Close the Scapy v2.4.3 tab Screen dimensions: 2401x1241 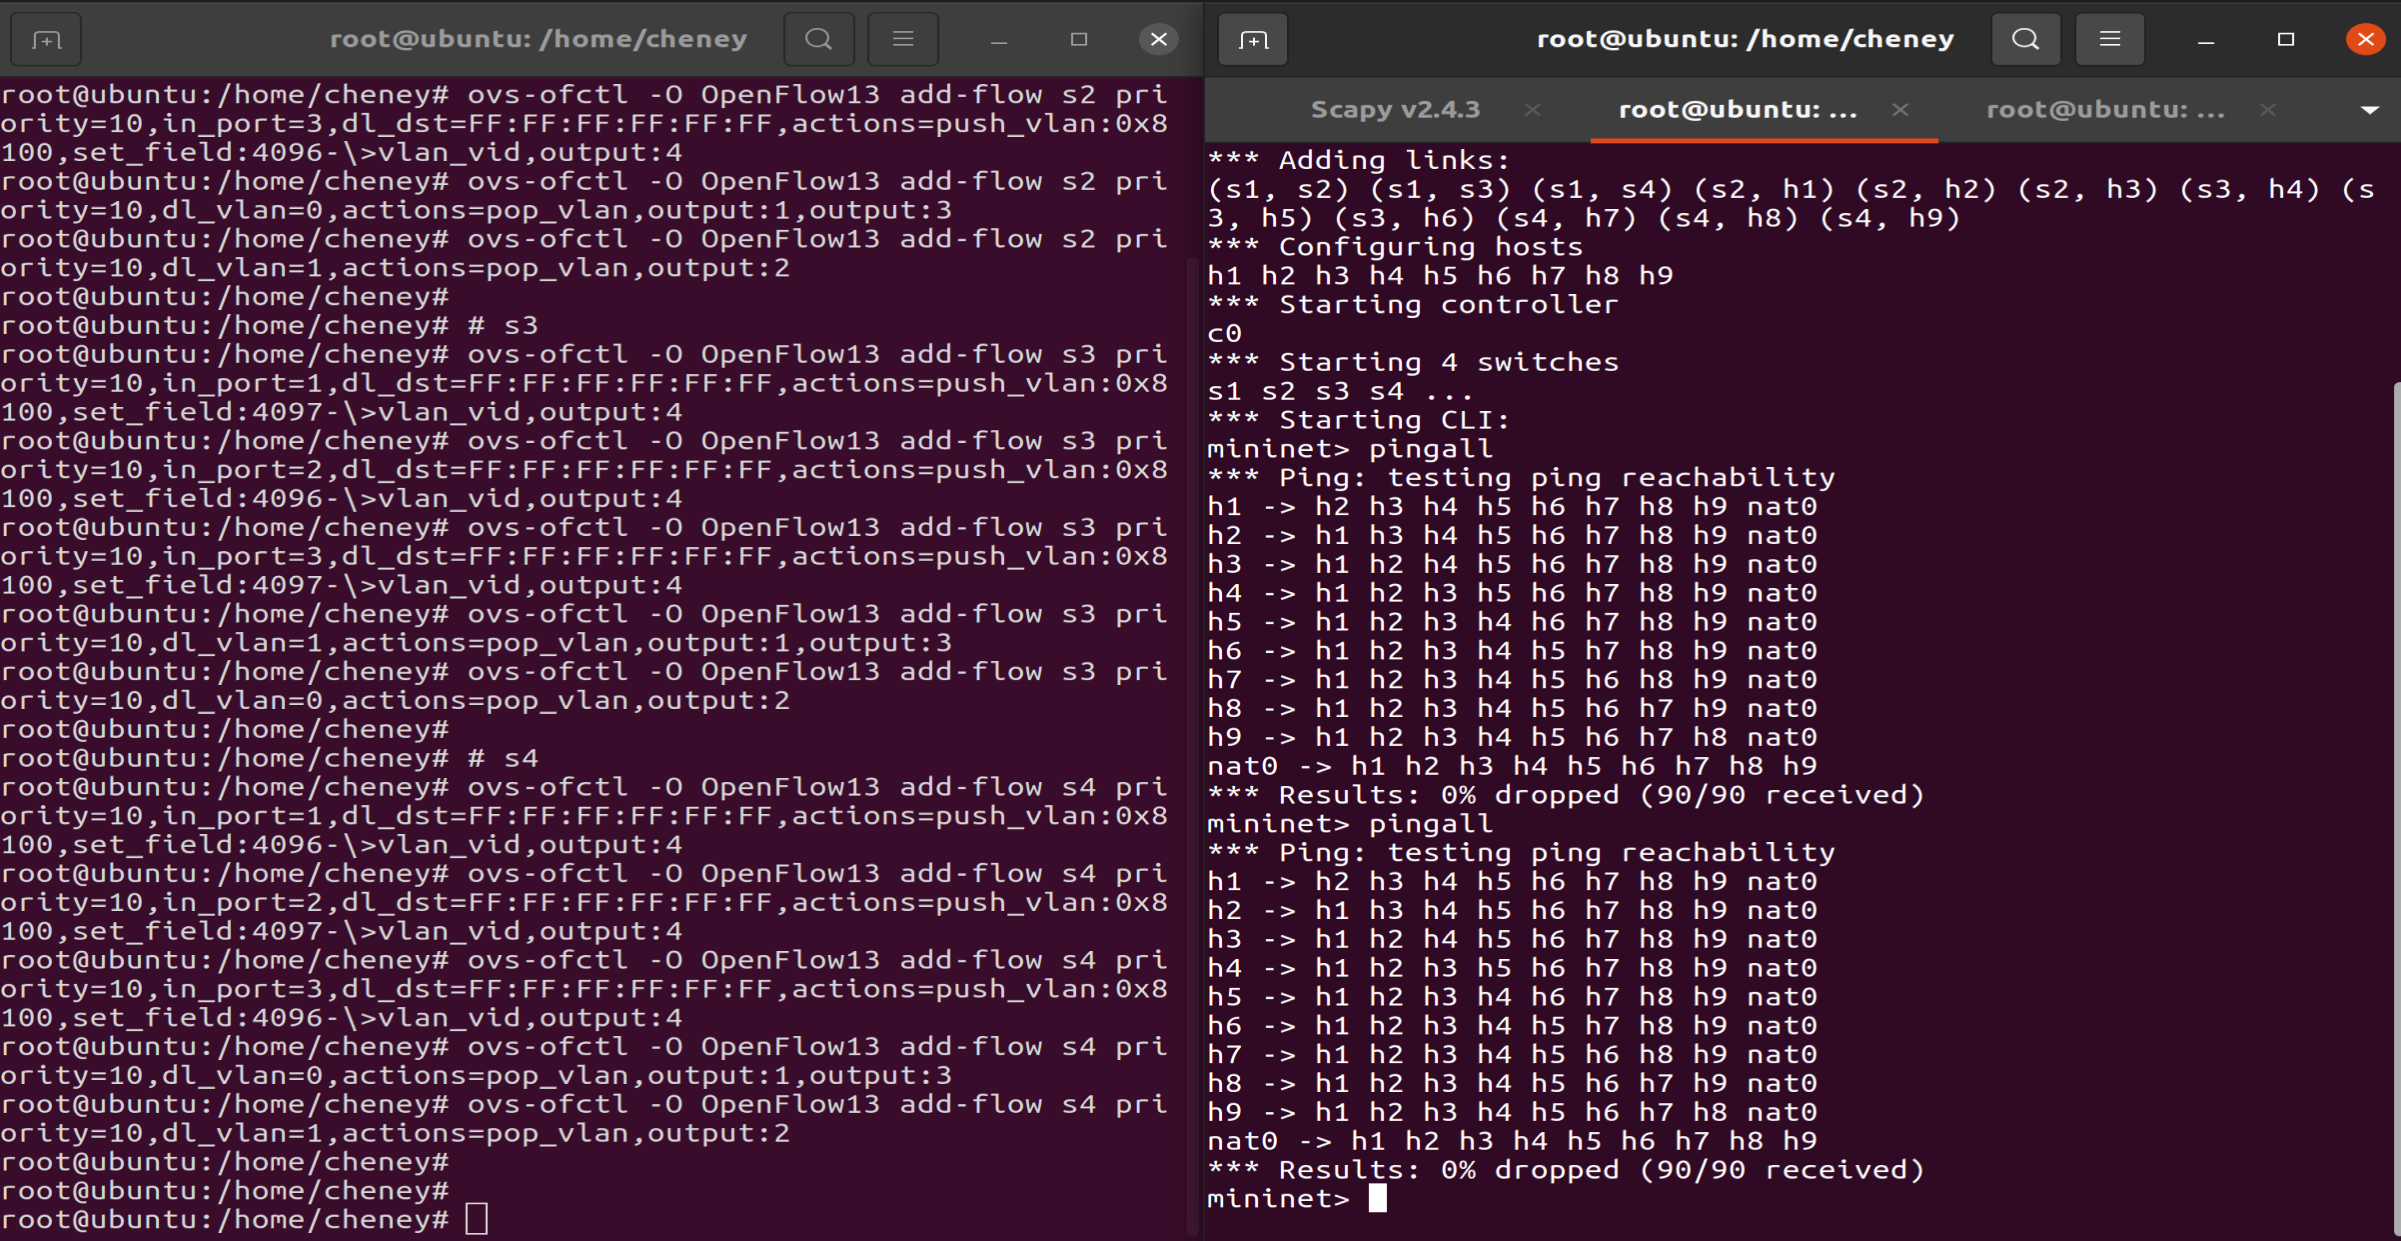pyautogui.click(x=1532, y=110)
